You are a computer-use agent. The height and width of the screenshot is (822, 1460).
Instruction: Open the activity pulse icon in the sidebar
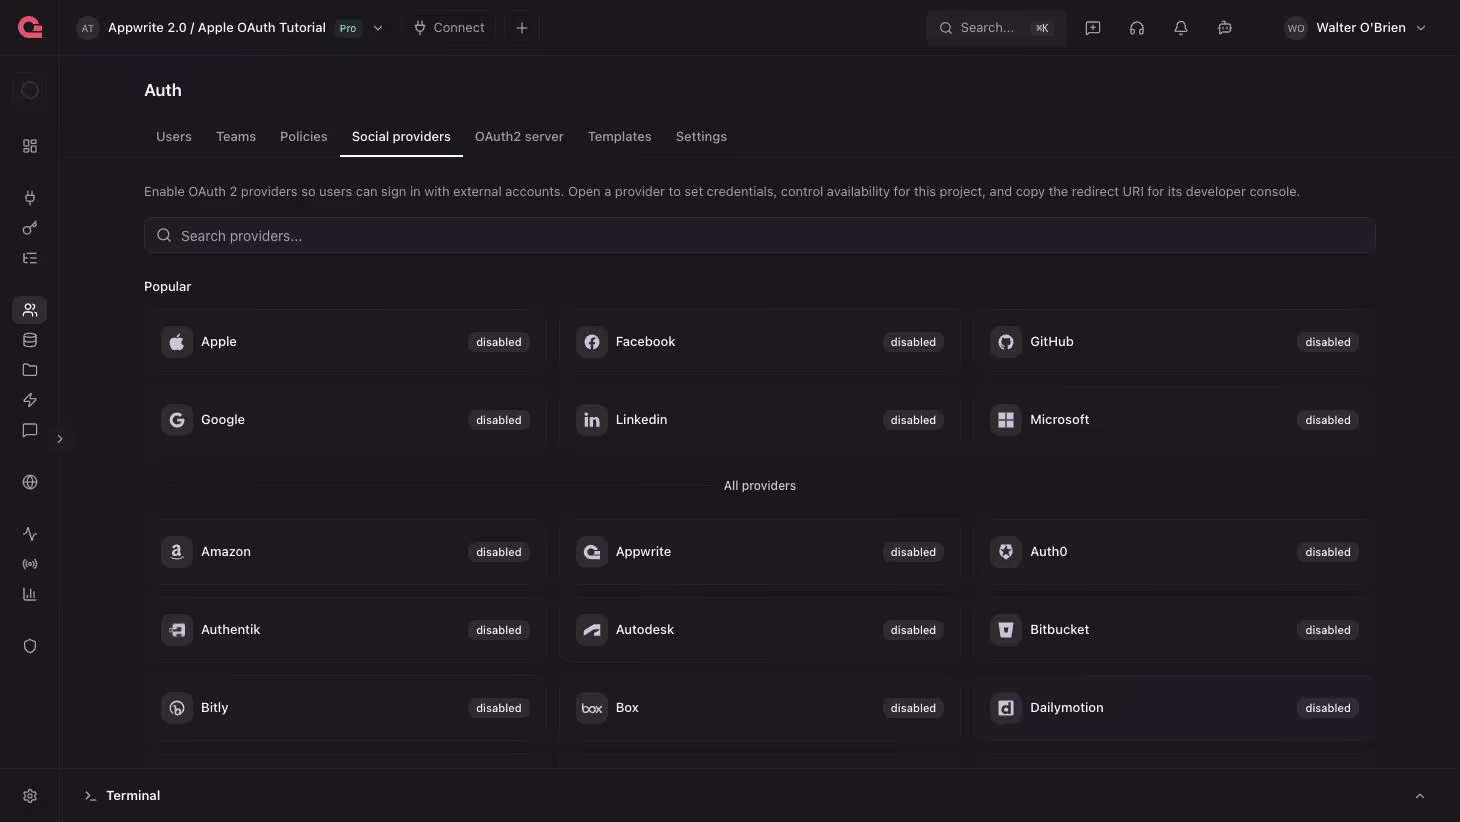pyautogui.click(x=30, y=534)
